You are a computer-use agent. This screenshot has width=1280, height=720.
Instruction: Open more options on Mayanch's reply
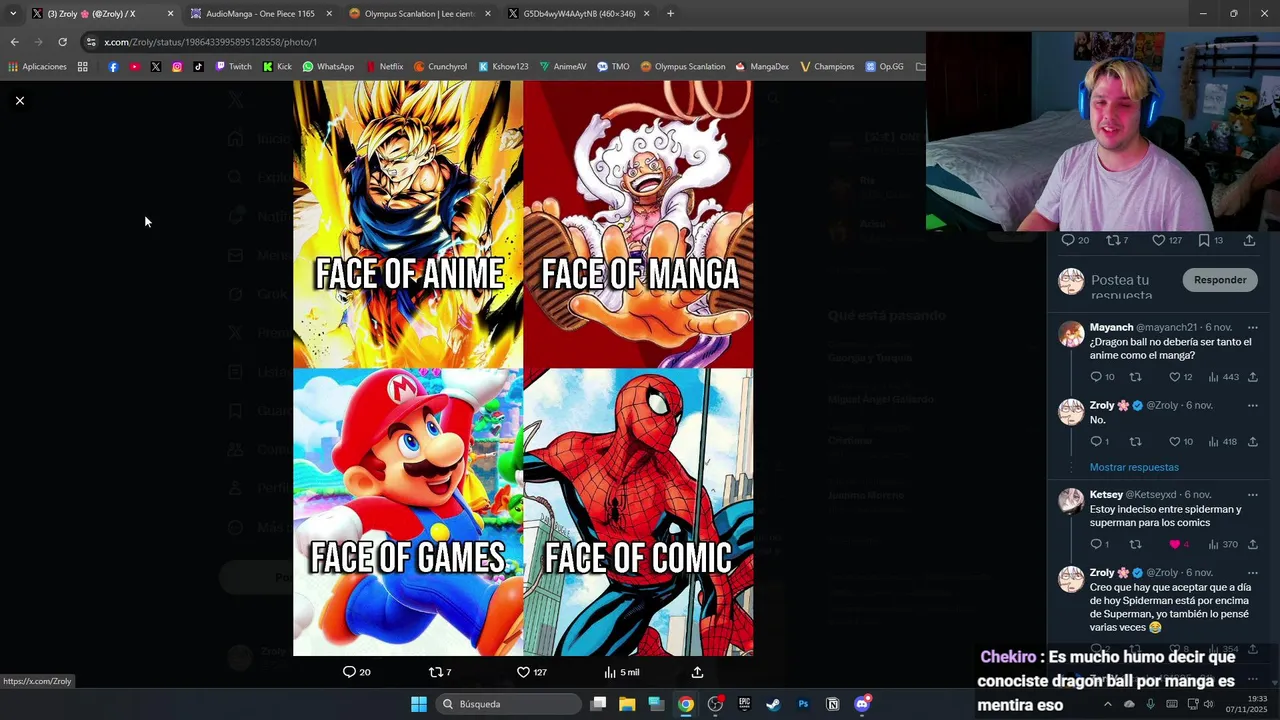click(1252, 327)
